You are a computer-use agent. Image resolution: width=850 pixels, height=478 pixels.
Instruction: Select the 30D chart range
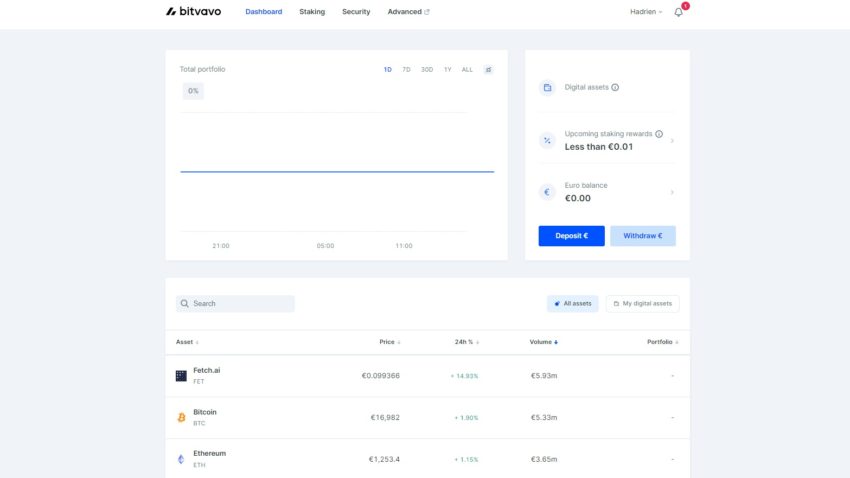click(x=427, y=69)
